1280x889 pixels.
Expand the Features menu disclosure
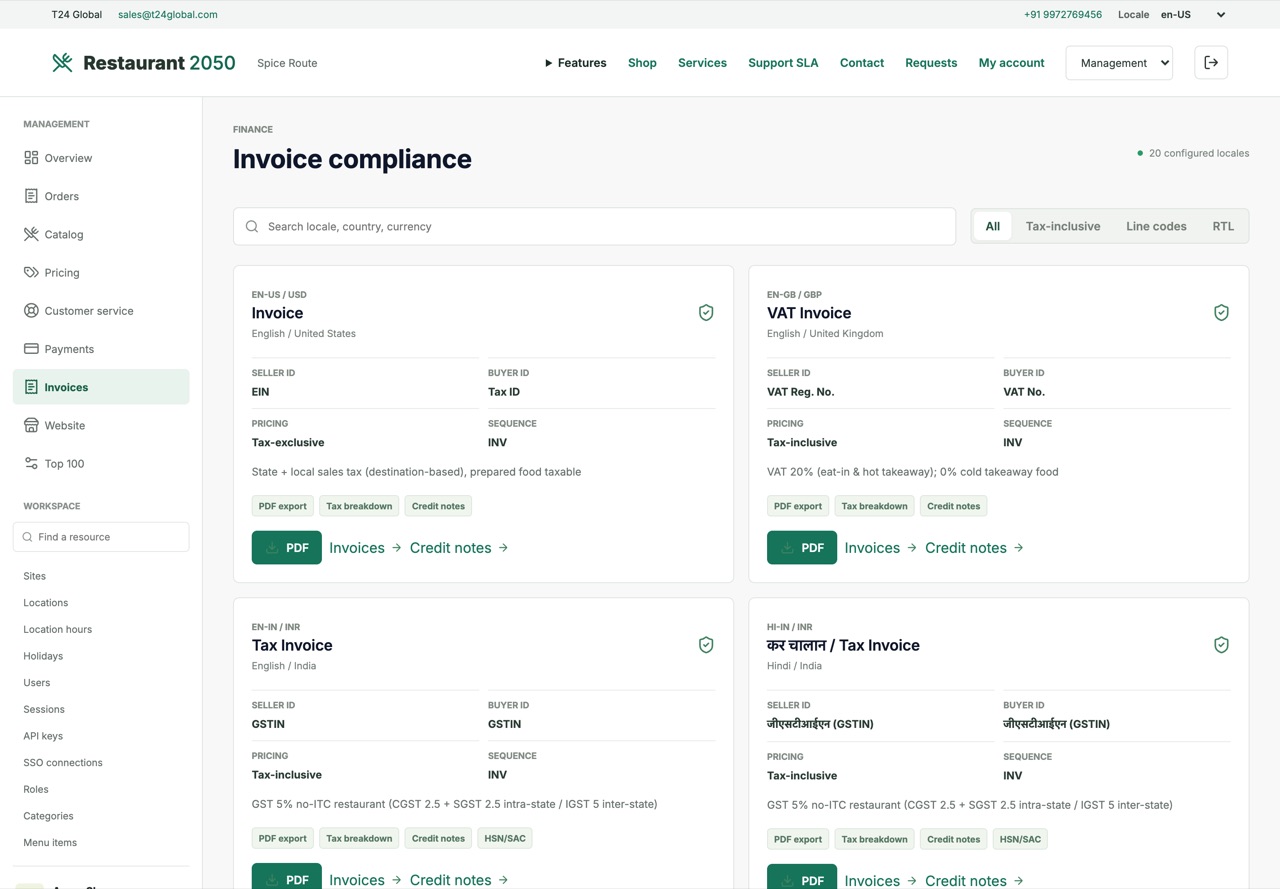tap(575, 63)
